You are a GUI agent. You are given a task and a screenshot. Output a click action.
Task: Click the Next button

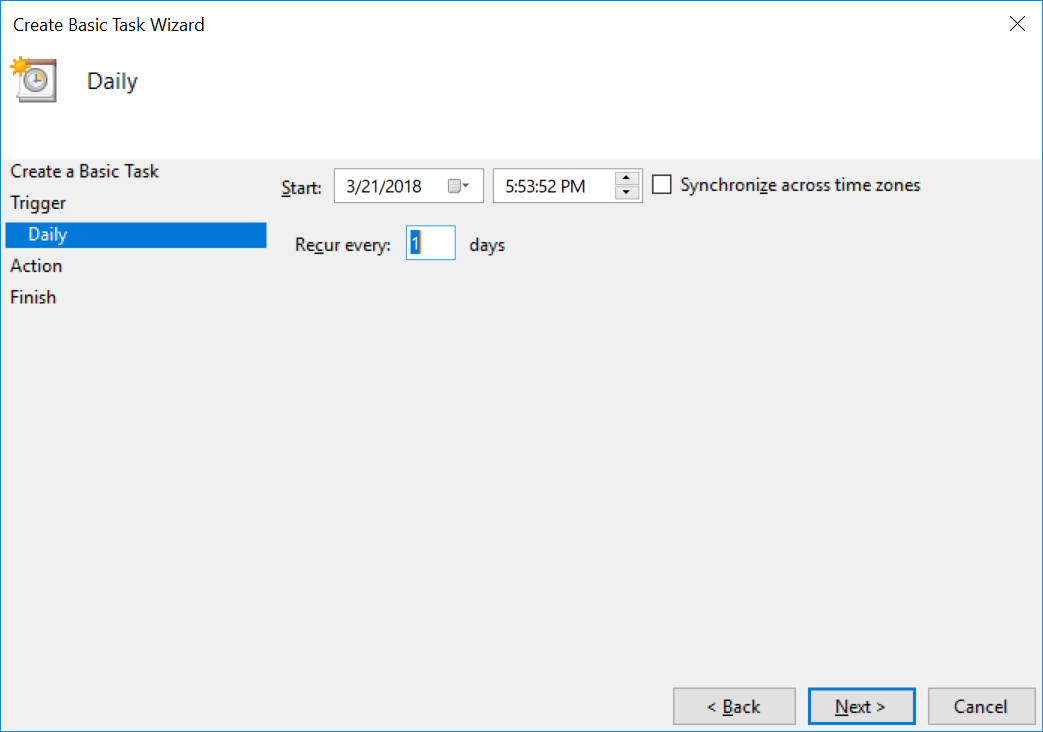tap(861, 706)
